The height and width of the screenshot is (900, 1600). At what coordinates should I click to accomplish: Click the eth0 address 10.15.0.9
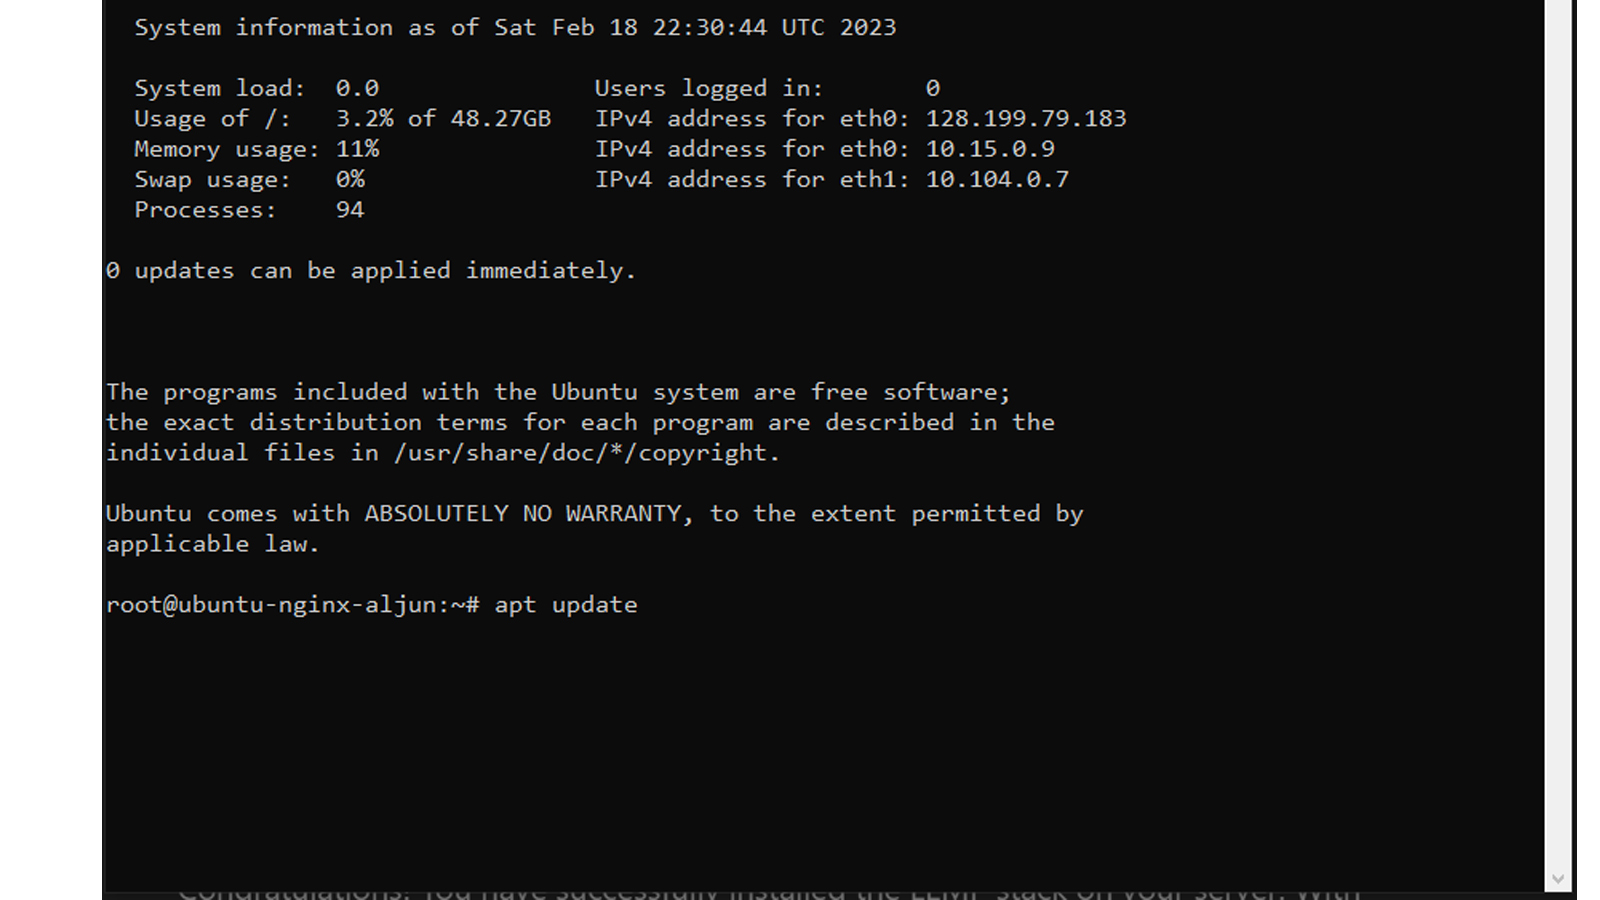click(x=990, y=149)
